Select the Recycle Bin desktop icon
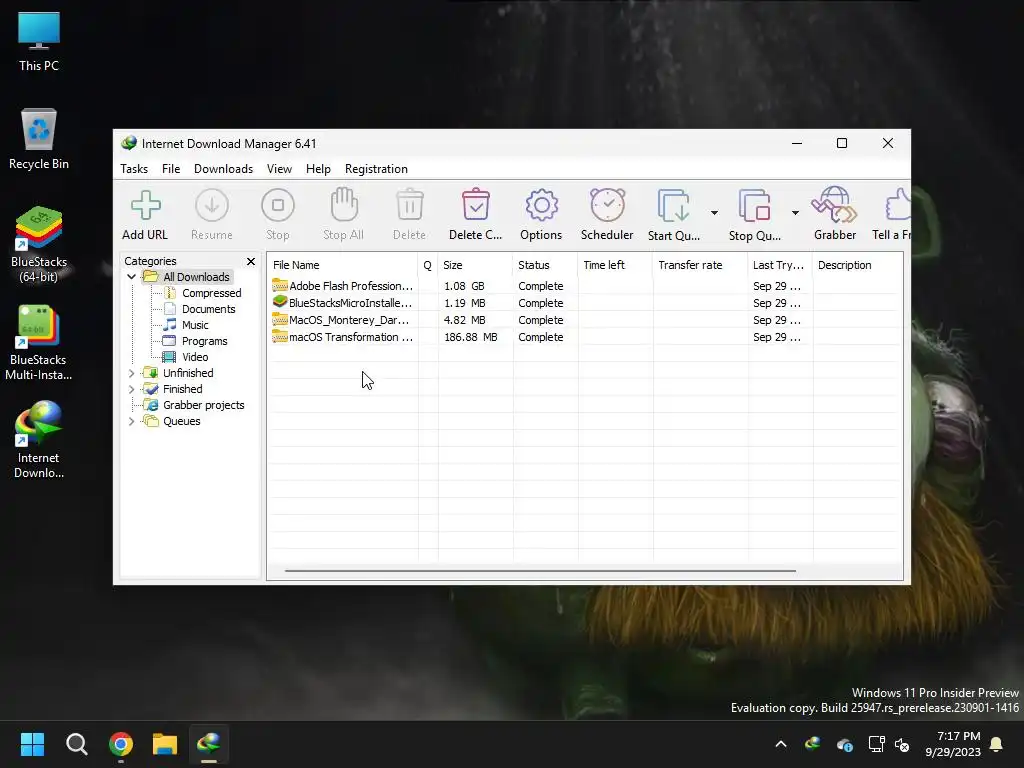This screenshot has height=768, width=1024. pyautogui.click(x=39, y=139)
